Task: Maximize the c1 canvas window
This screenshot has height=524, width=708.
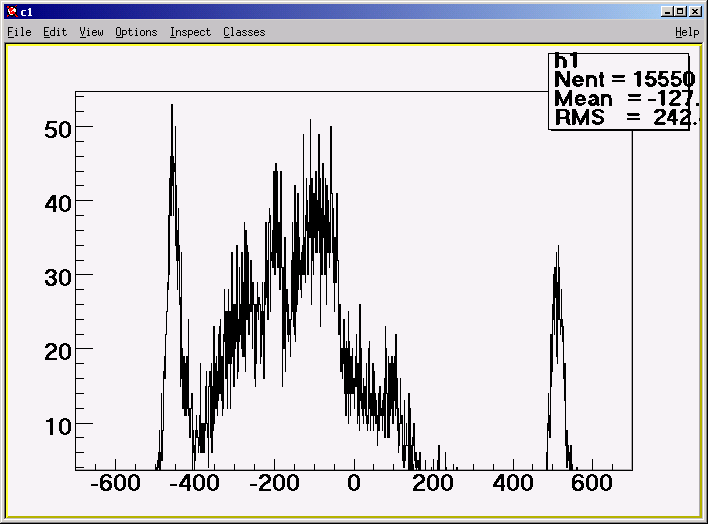Action: tap(680, 12)
